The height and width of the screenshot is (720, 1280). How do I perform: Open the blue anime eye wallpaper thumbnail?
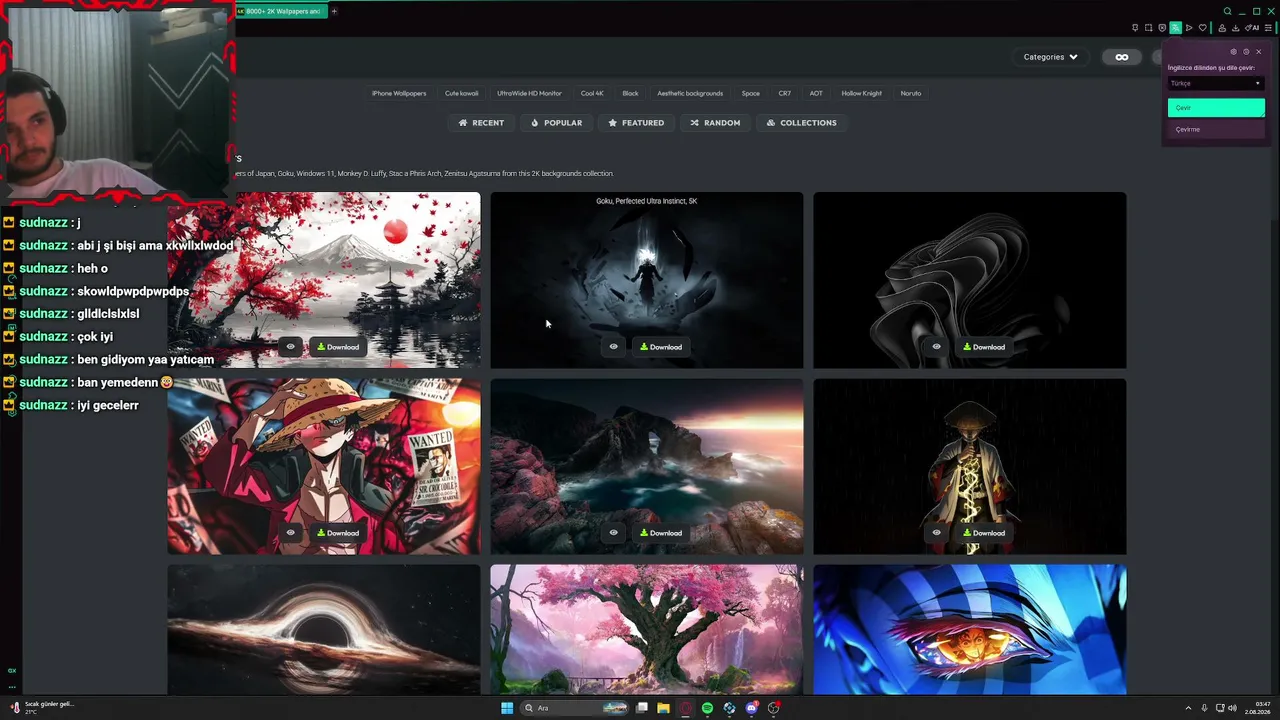(970, 629)
